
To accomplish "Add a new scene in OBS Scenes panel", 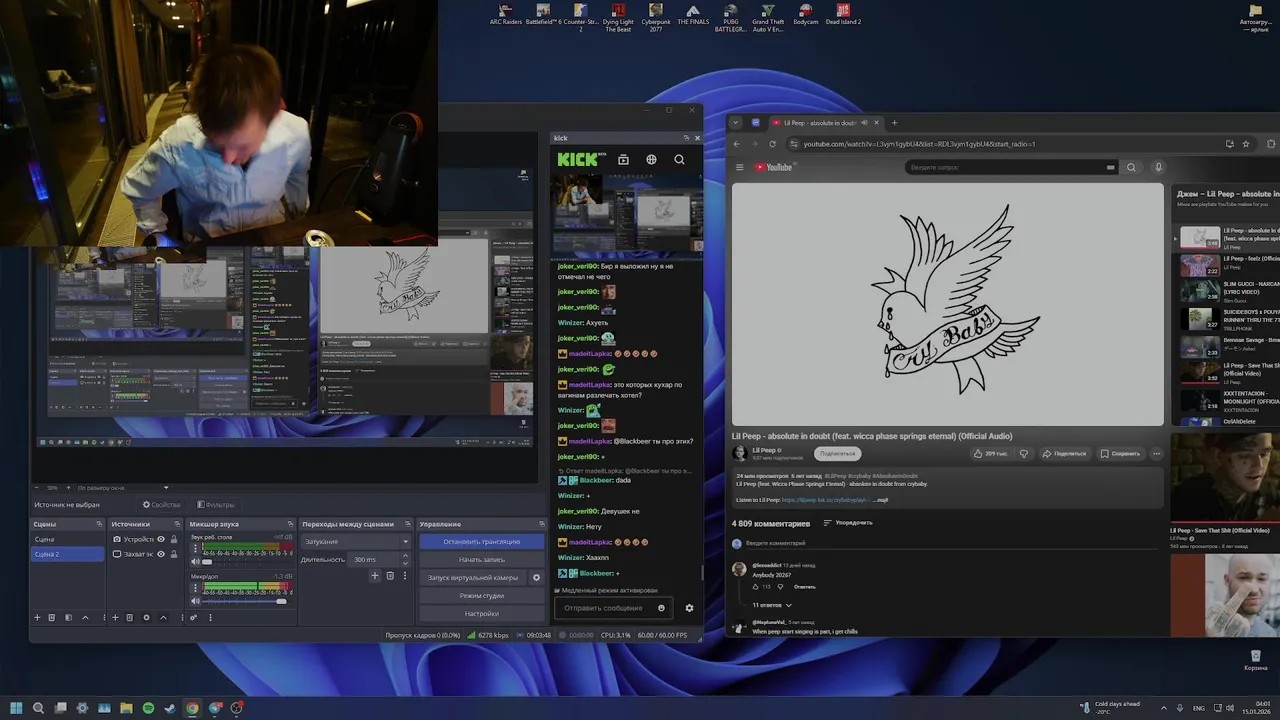I will 37,618.
